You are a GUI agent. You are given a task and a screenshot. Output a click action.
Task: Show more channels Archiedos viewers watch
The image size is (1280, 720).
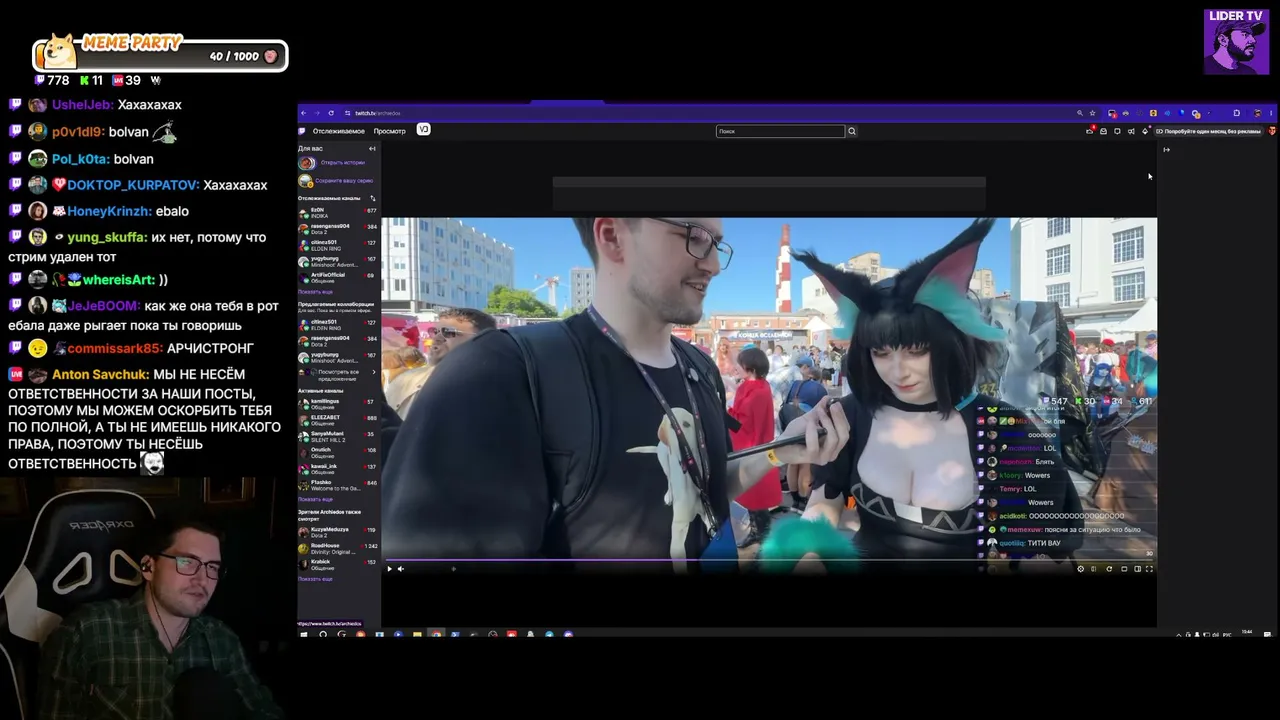315,579
